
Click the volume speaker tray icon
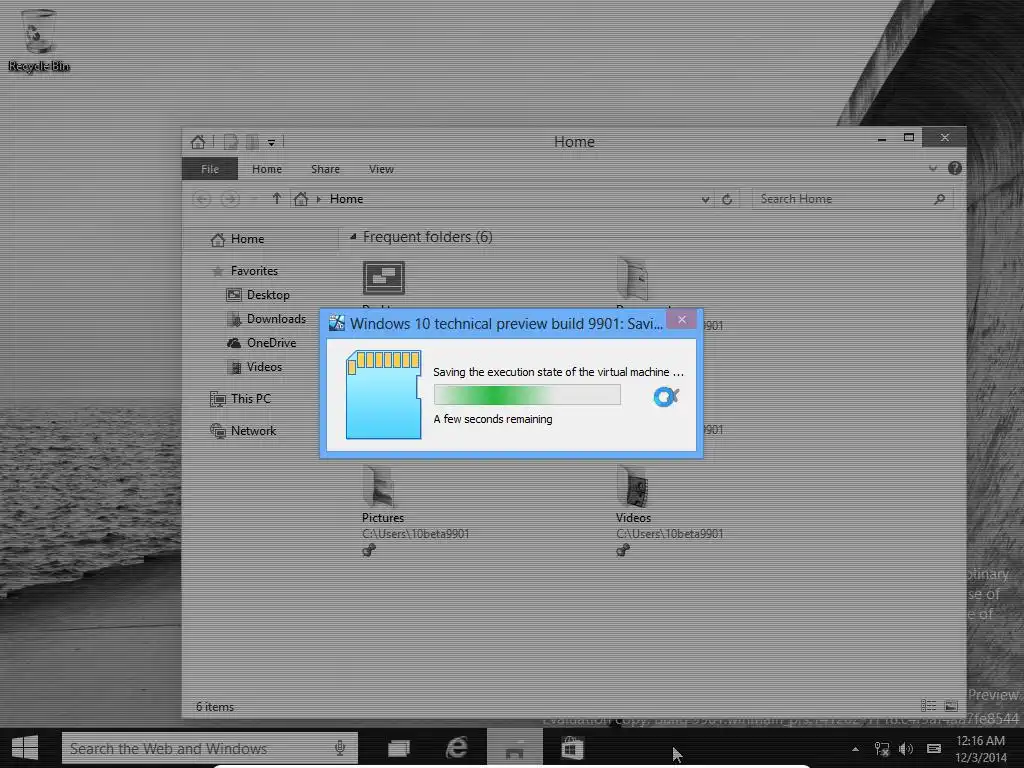click(906, 750)
